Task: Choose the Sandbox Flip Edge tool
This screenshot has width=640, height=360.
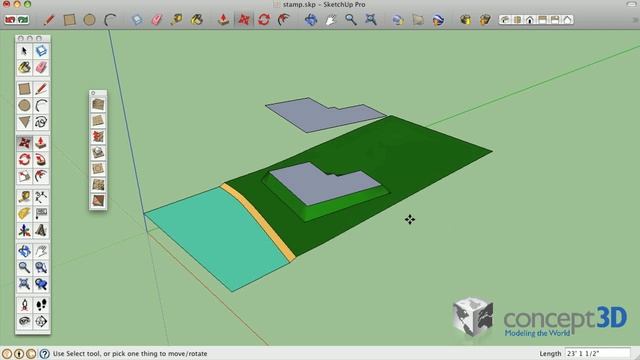Action: point(98,200)
